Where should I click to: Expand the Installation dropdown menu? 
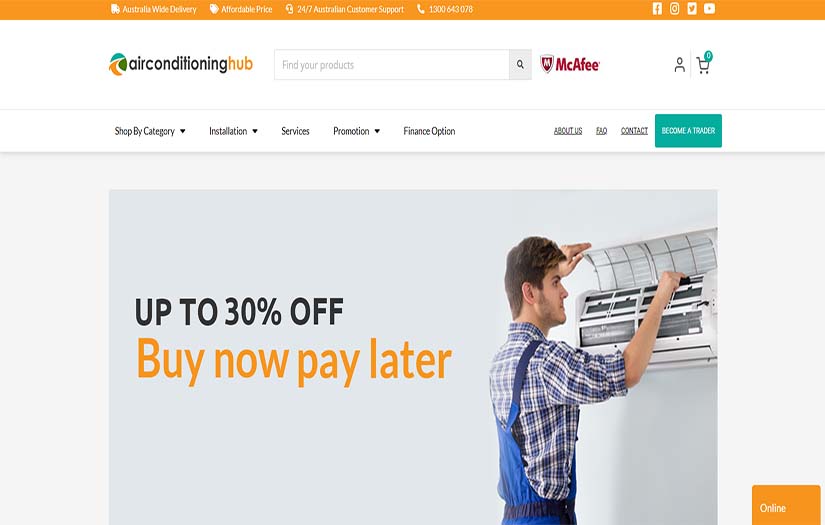(233, 131)
